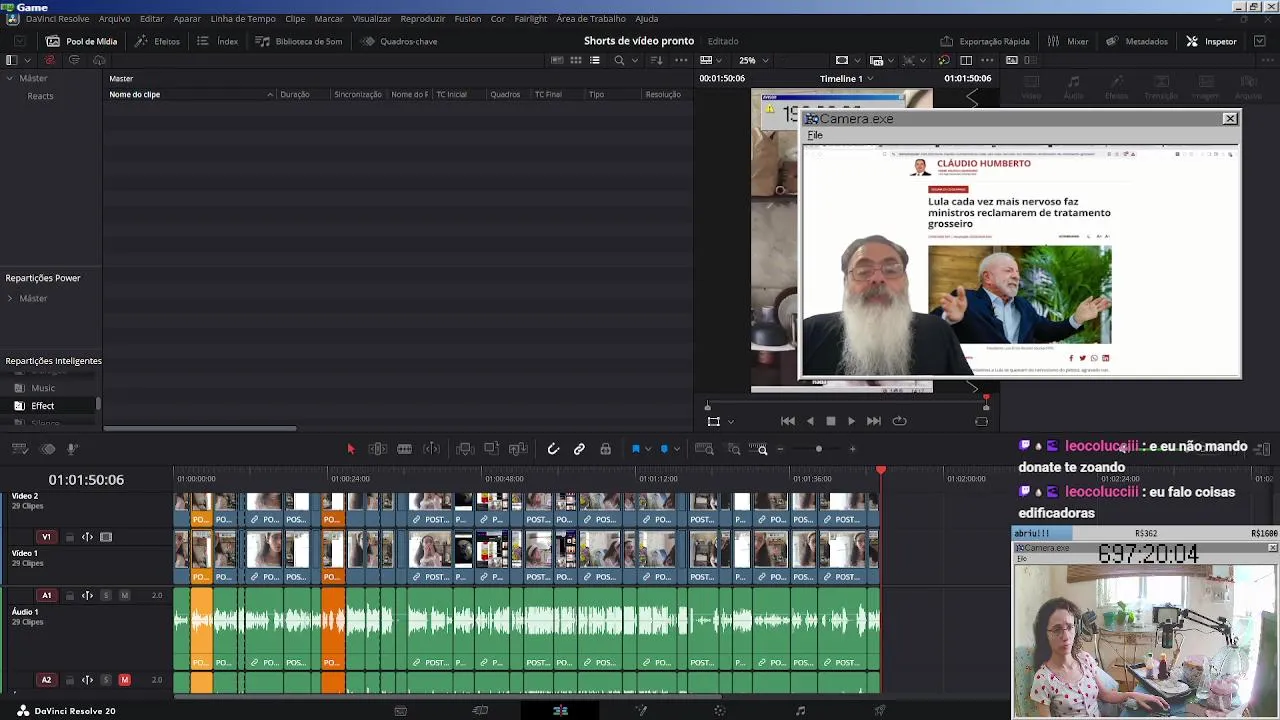This screenshot has height=720, width=1280.
Task: Click the custom zoom magnifier icon
Action: [759, 449]
